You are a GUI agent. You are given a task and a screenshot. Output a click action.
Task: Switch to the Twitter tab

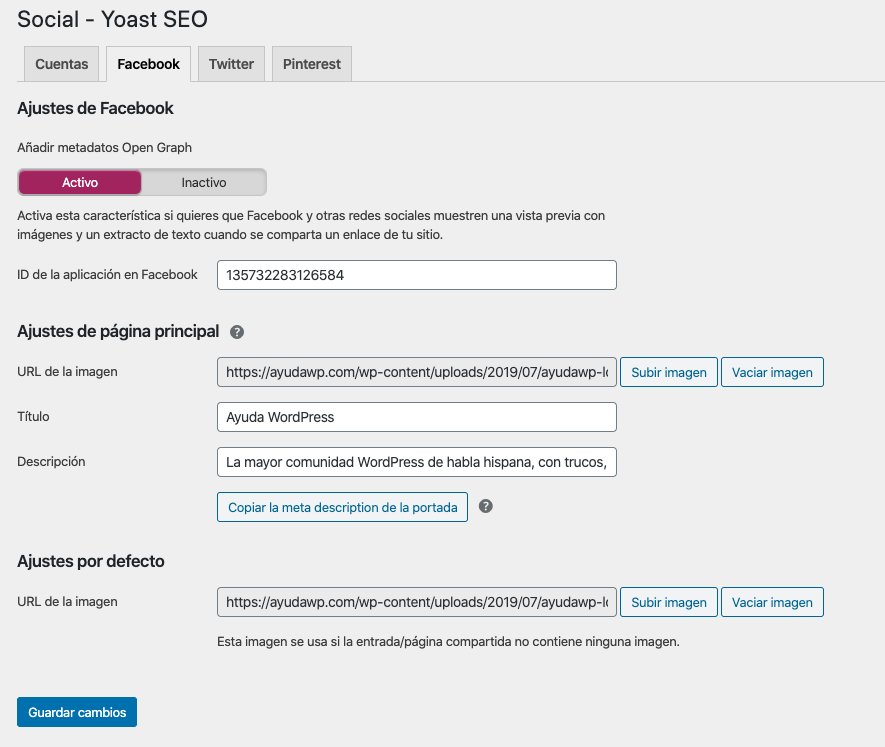pos(230,63)
